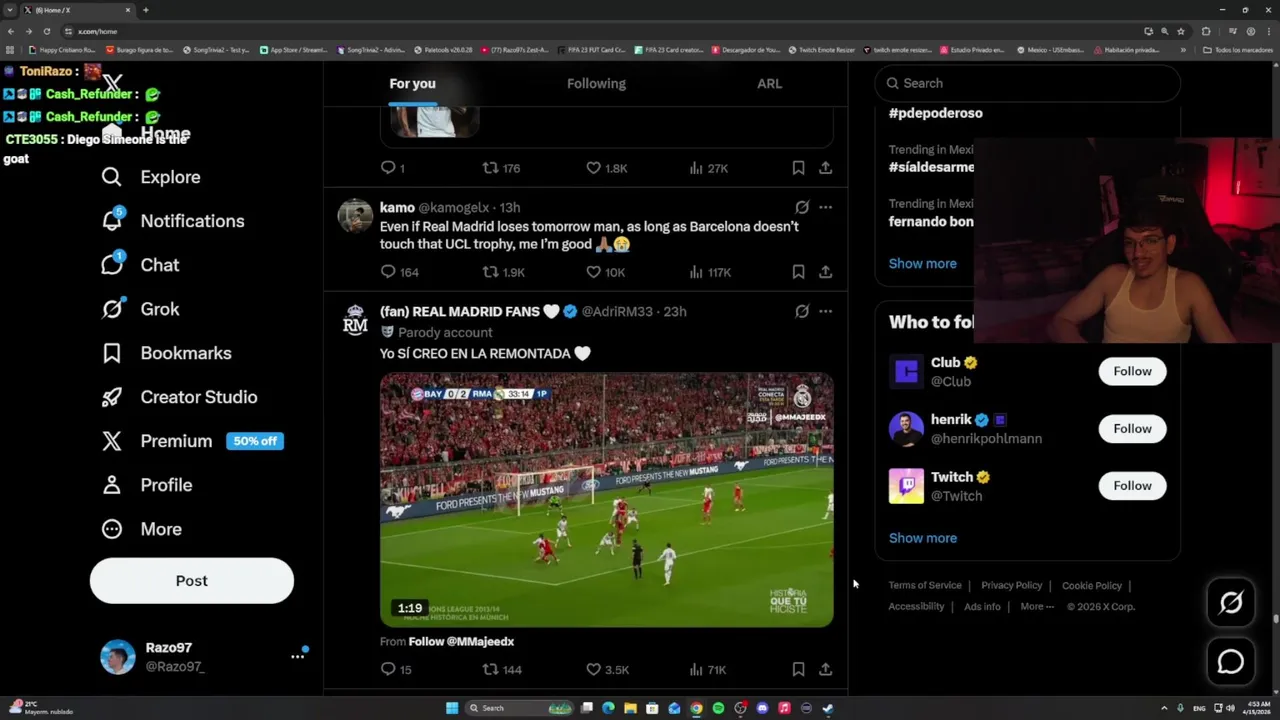Open Spotify from the taskbar

pos(718,708)
